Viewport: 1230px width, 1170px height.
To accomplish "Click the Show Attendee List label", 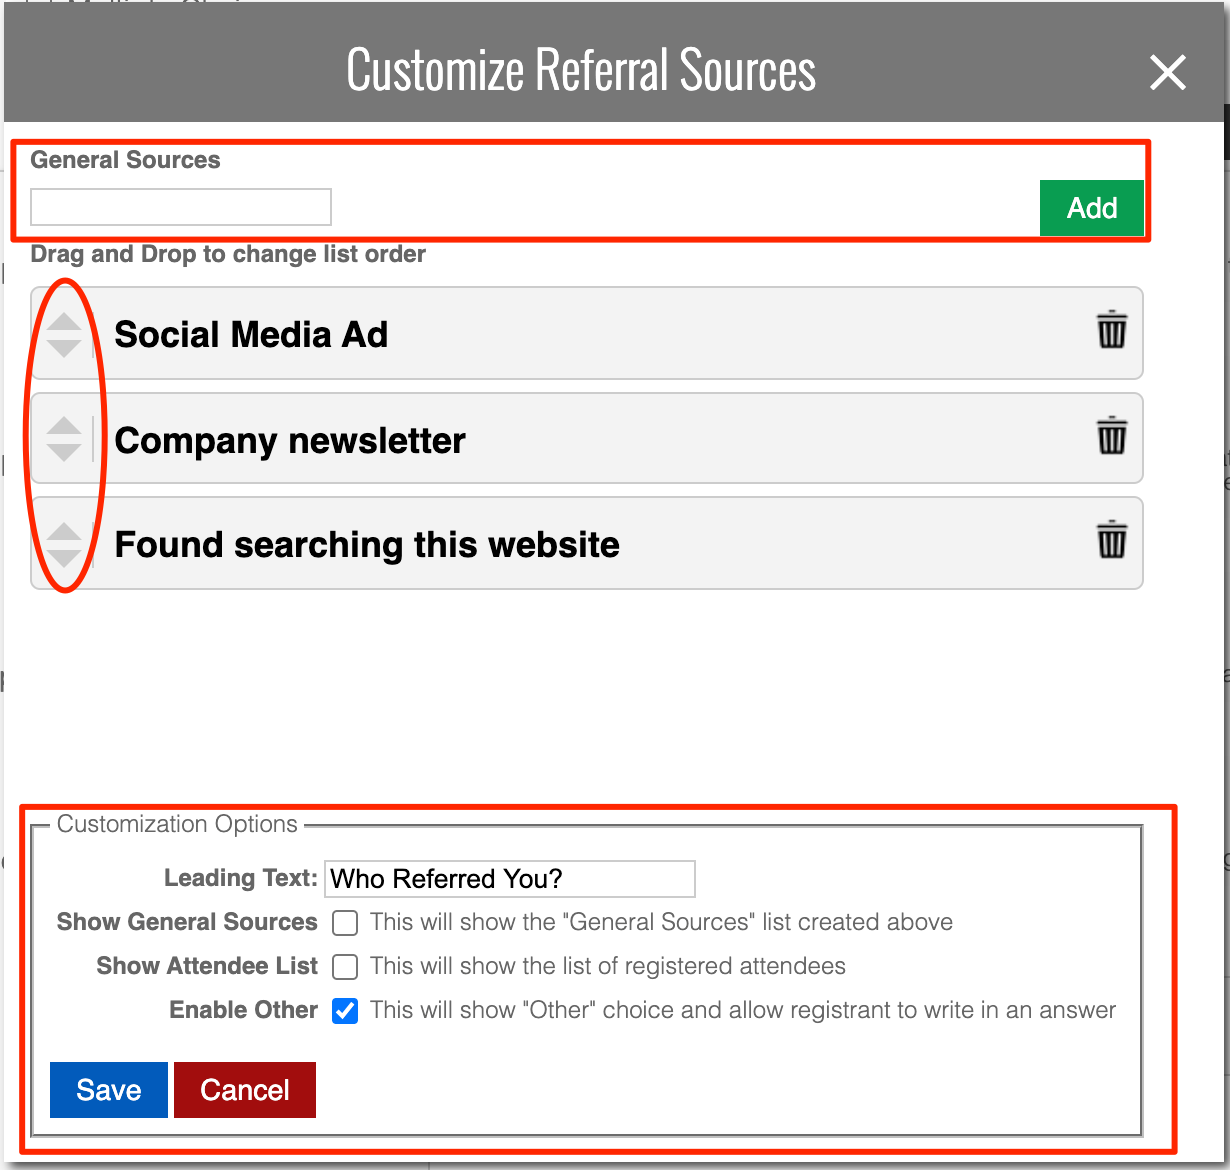I will pos(207,966).
